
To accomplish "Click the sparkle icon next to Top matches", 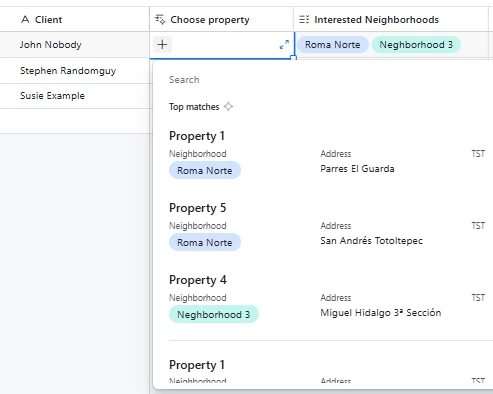I will 228,107.
